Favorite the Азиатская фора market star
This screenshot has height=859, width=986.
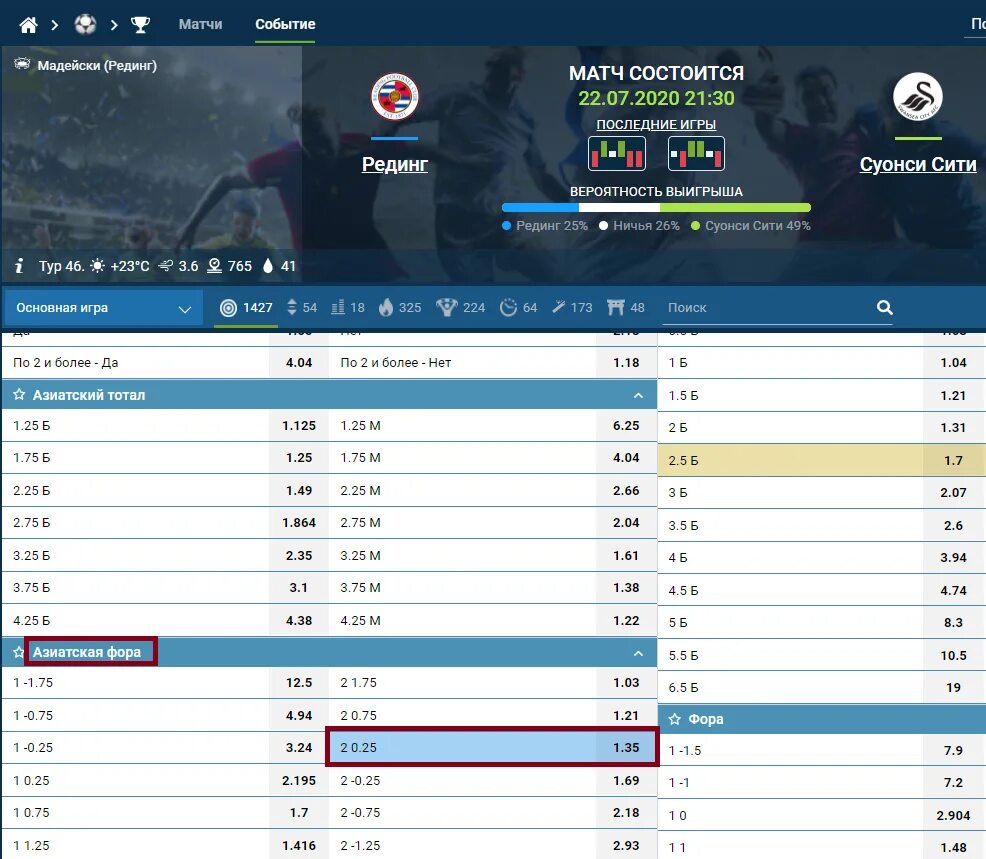coord(19,652)
